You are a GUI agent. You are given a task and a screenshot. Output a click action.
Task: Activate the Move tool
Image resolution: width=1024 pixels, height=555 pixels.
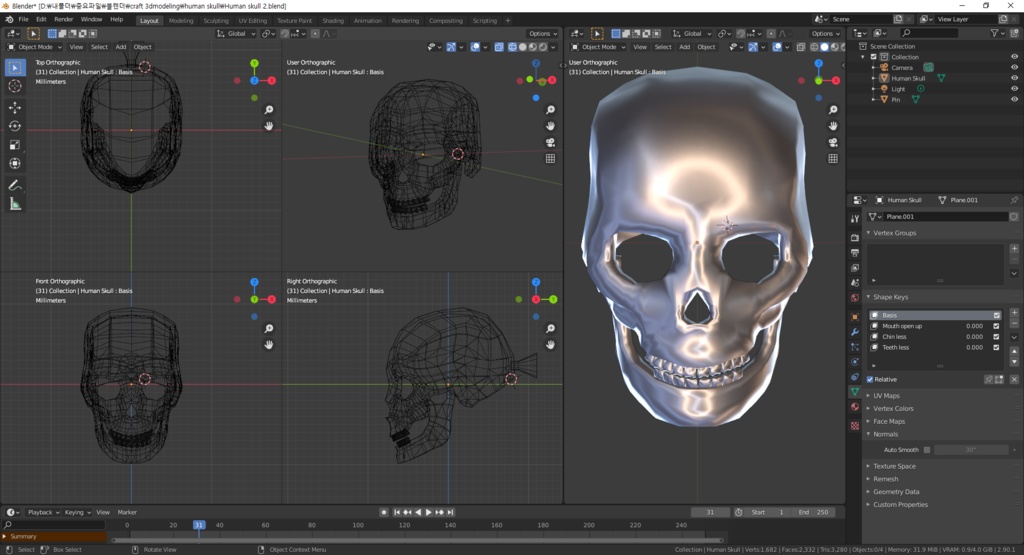coord(15,107)
